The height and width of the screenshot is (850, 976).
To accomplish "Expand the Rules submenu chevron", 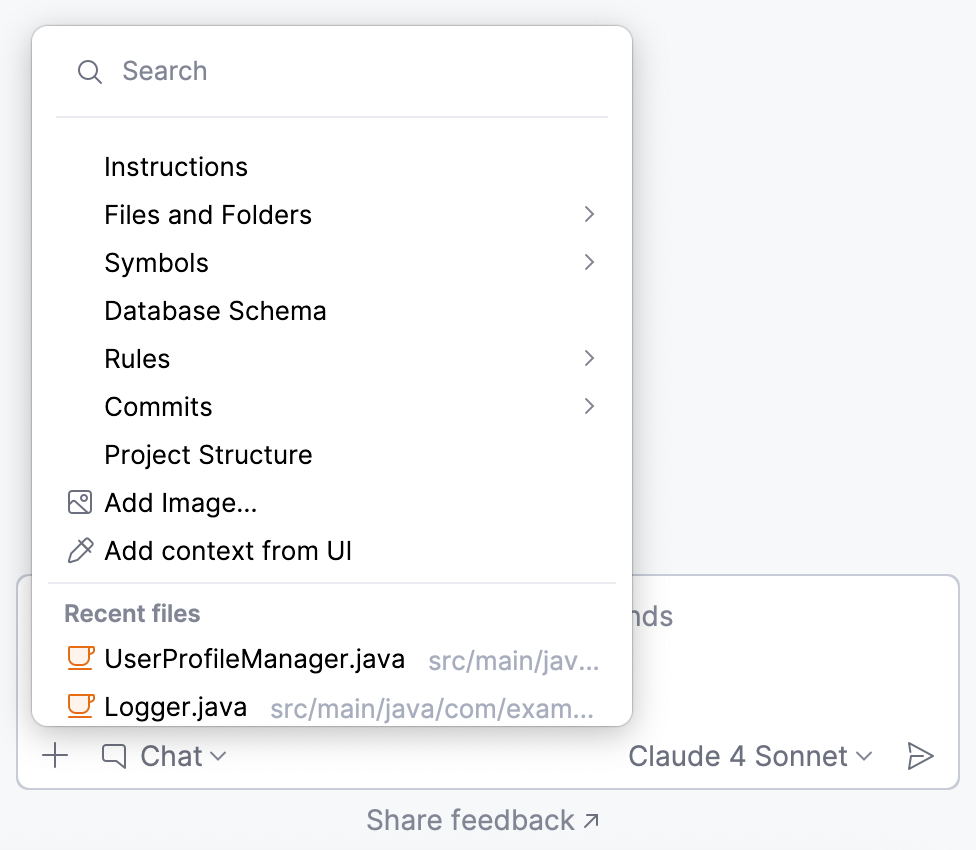I will [589, 358].
